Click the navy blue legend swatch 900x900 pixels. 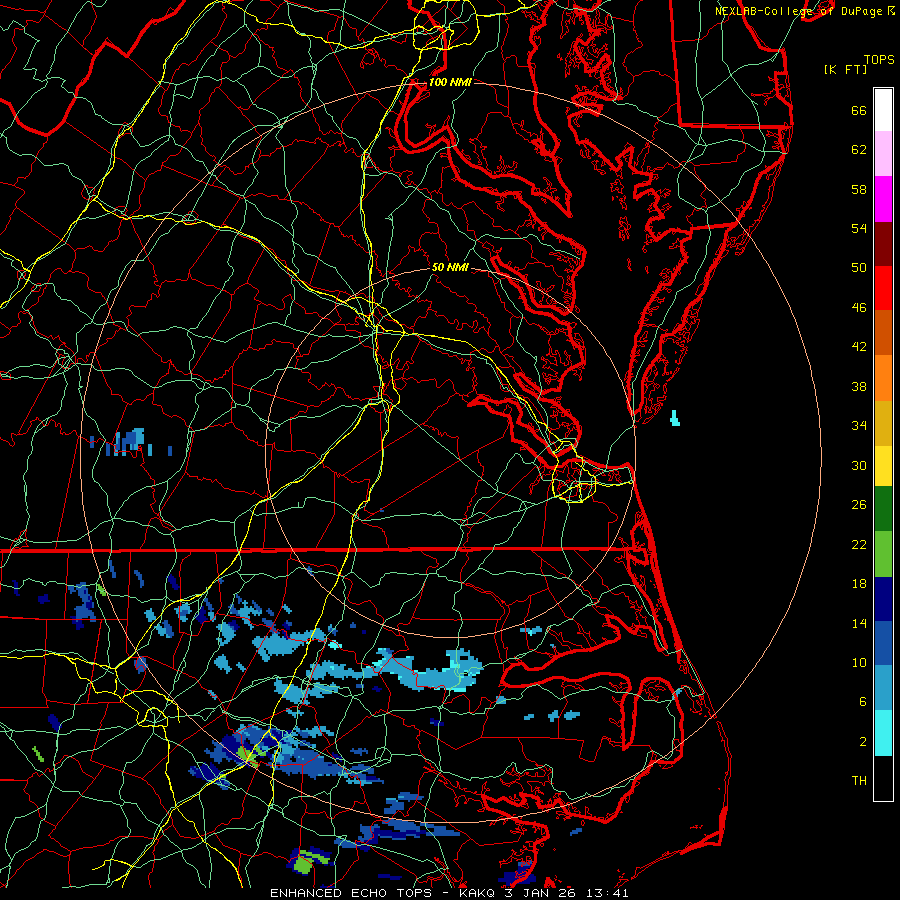(x=883, y=599)
